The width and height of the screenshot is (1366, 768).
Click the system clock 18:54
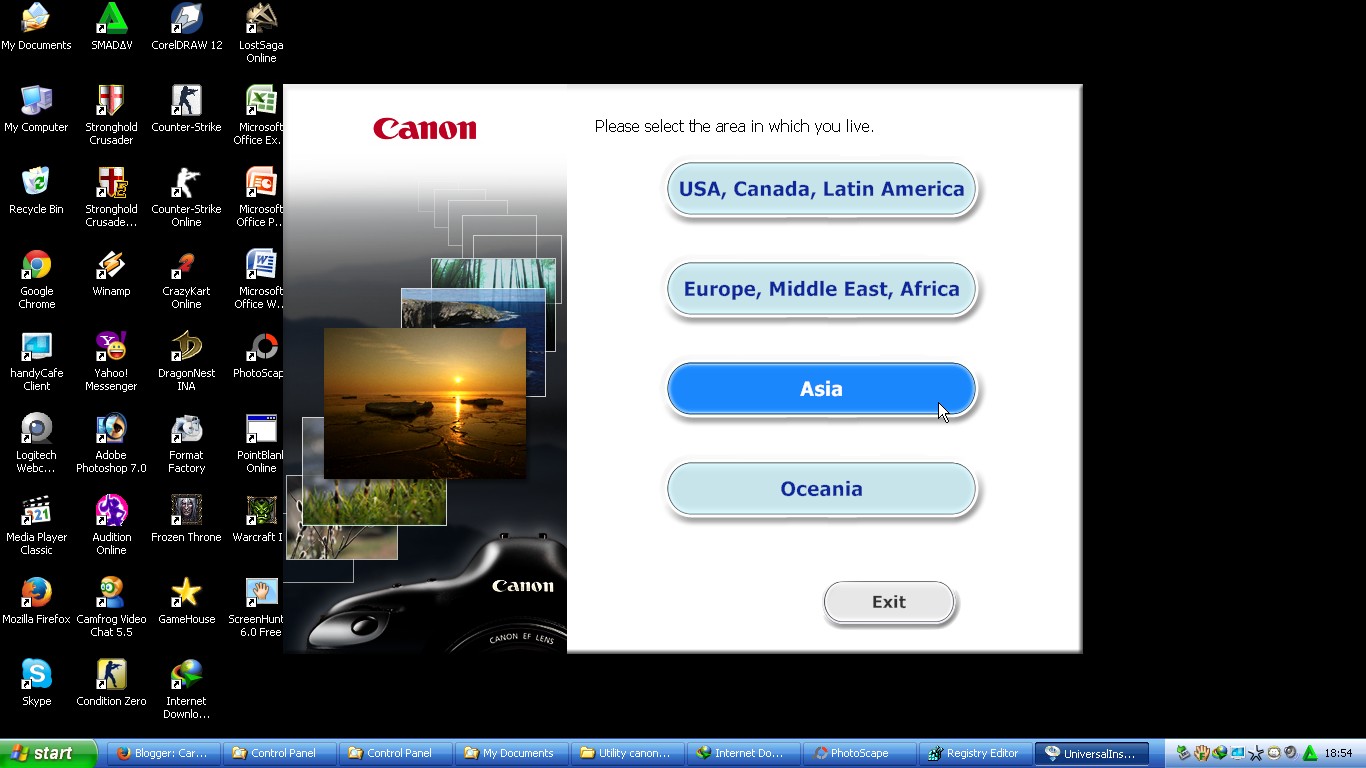pyautogui.click(x=1338, y=754)
